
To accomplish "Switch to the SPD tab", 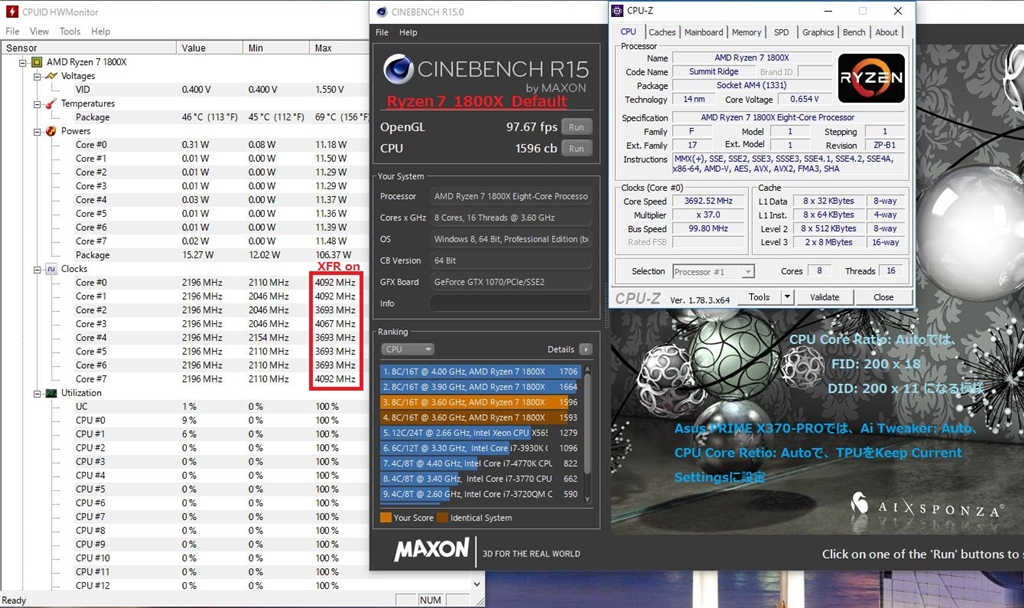I will pos(781,32).
